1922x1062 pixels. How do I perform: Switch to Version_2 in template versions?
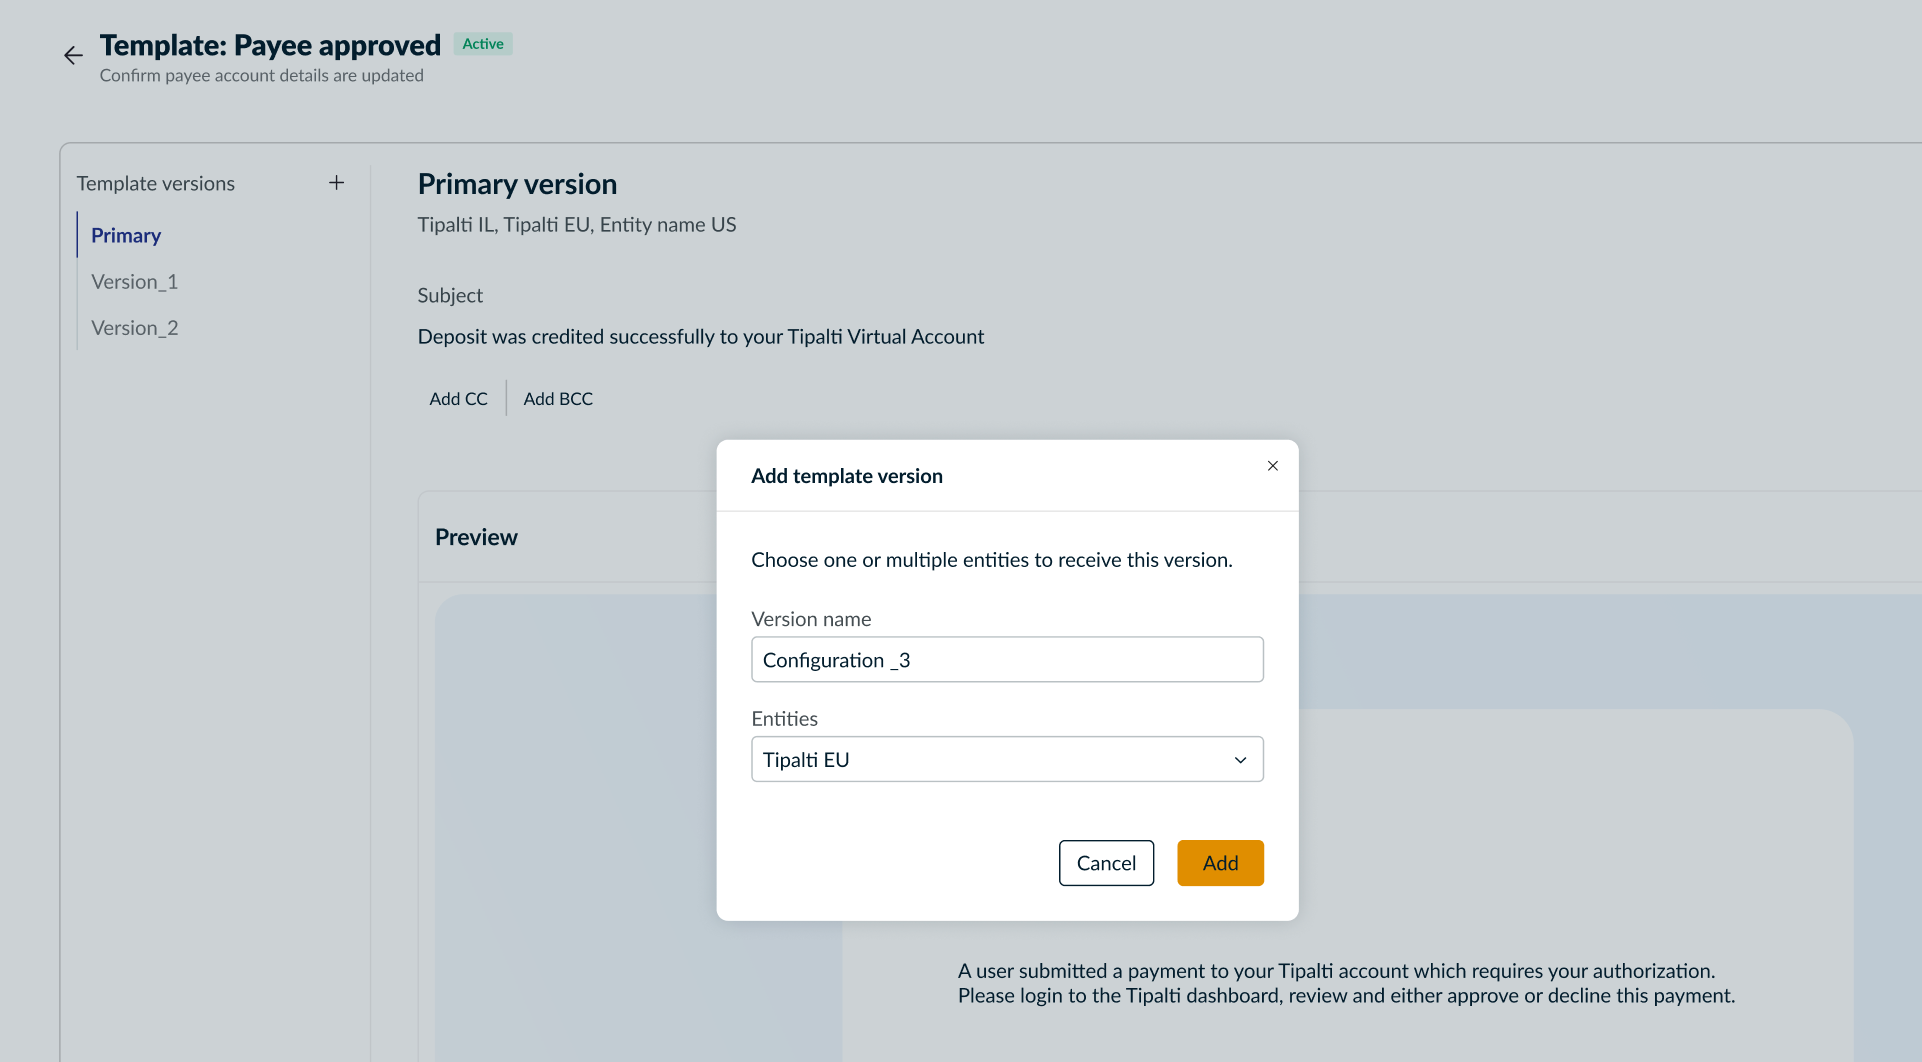point(134,327)
